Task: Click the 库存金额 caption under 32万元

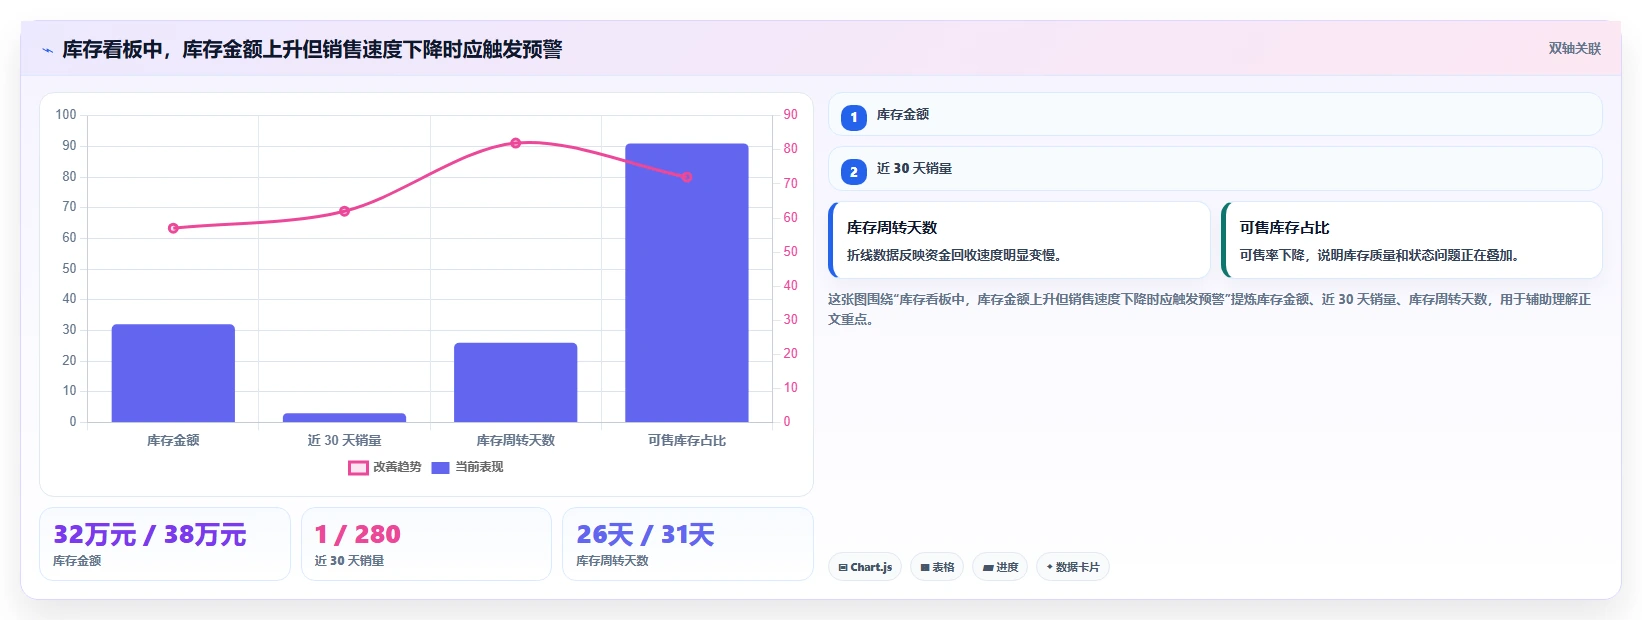Action: (77, 561)
